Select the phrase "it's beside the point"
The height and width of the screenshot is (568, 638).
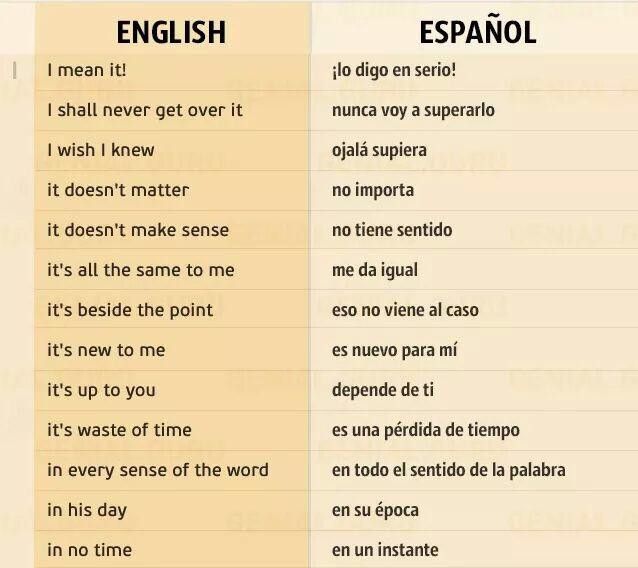130,310
